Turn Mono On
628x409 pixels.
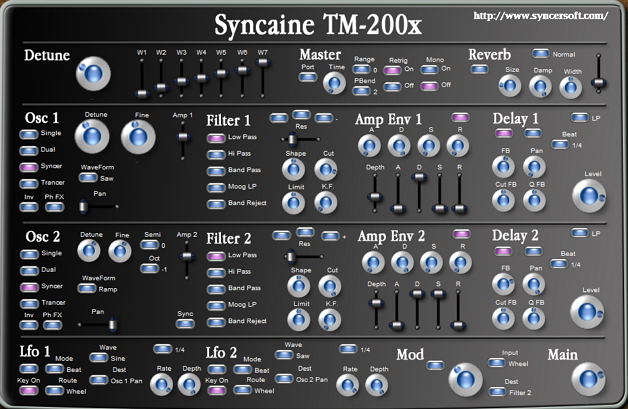coord(429,69)
